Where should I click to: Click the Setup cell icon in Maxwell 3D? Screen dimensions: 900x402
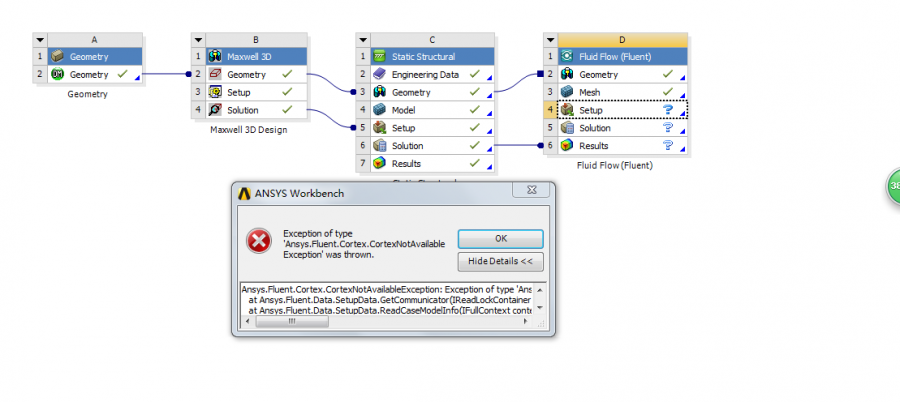215,92
